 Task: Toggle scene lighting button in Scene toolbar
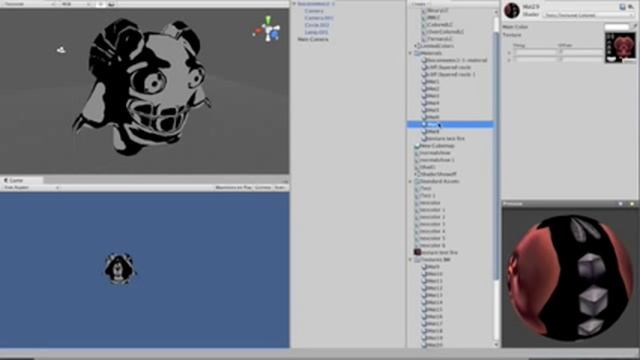pyautogui.click(x=101, y=4)
